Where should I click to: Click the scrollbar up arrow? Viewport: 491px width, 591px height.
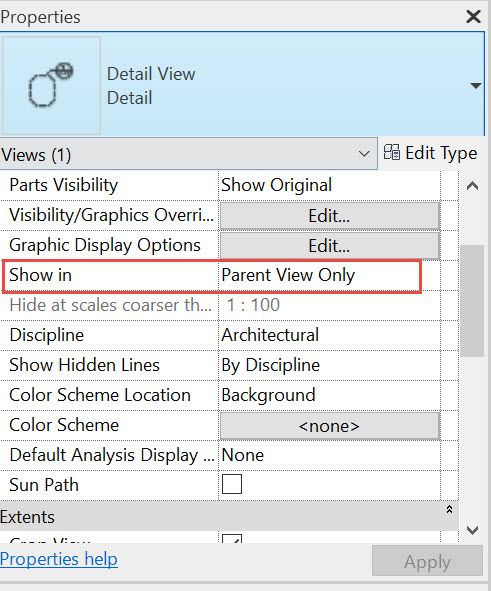pos(472,185)
